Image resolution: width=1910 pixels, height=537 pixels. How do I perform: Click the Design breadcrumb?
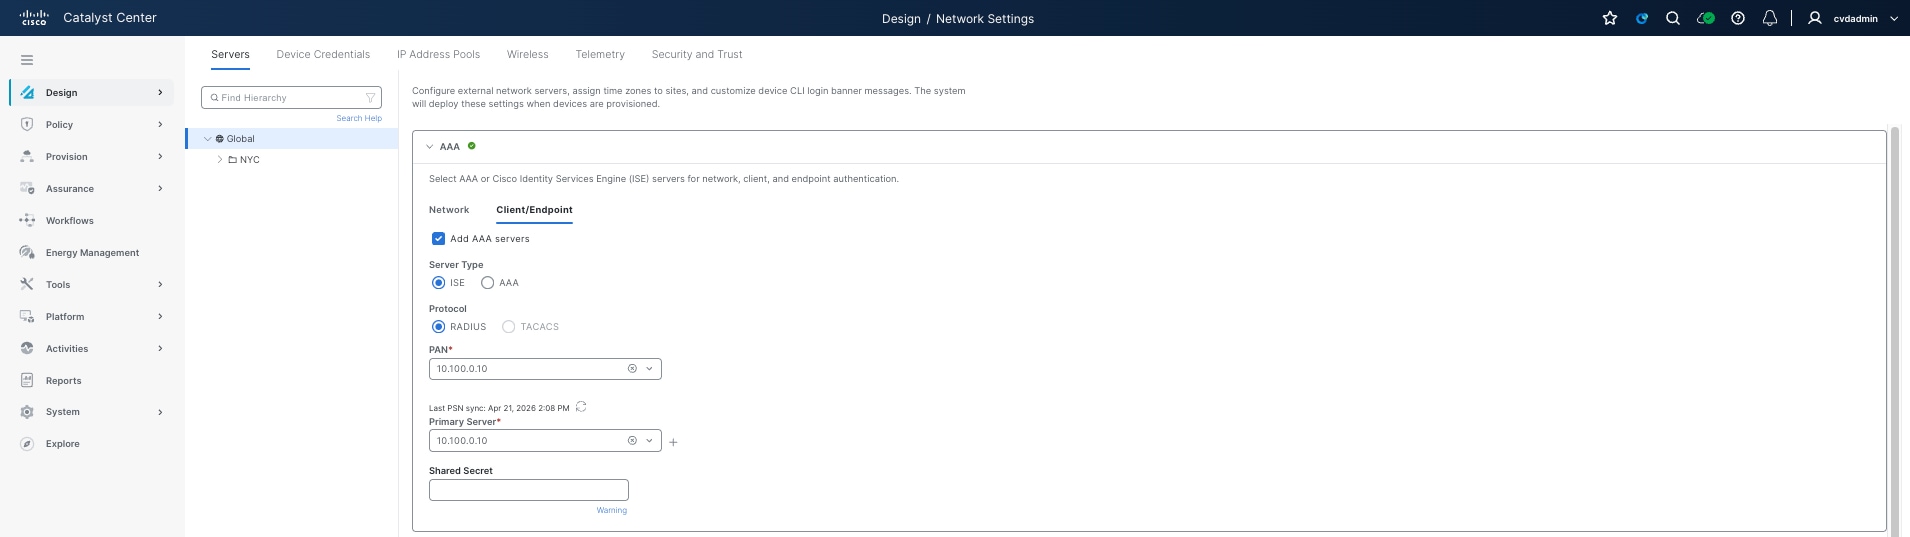pyautogui.click(x=901, y=18)
